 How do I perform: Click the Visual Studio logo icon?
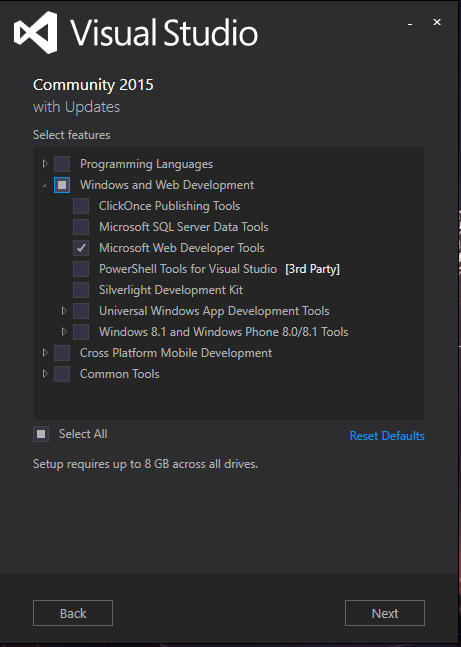tap(35, 32)
